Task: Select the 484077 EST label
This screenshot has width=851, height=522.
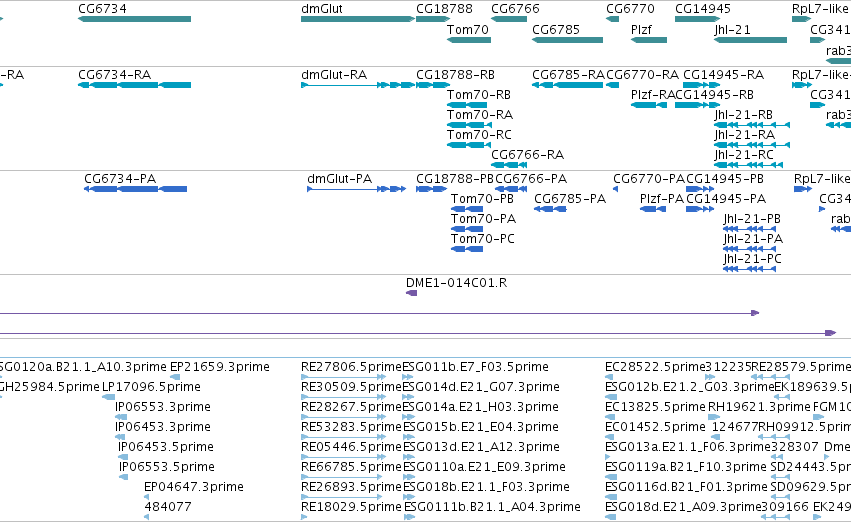Action: pyautogui.click(x=168, y=507)
